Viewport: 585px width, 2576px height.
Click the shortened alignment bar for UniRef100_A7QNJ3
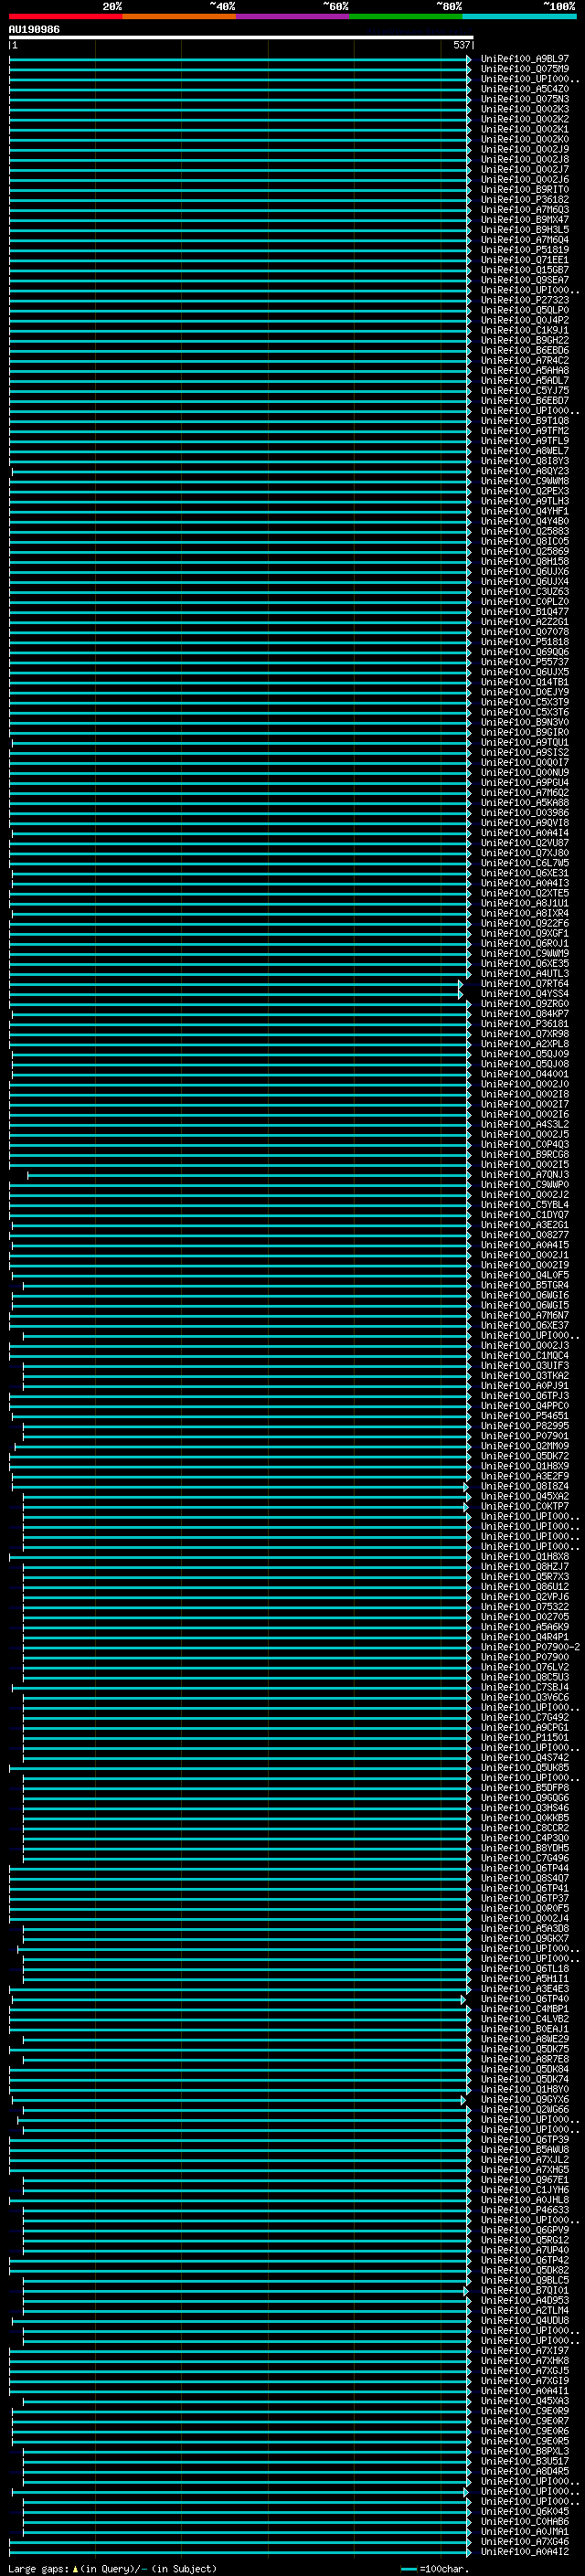click(249, 1175)
